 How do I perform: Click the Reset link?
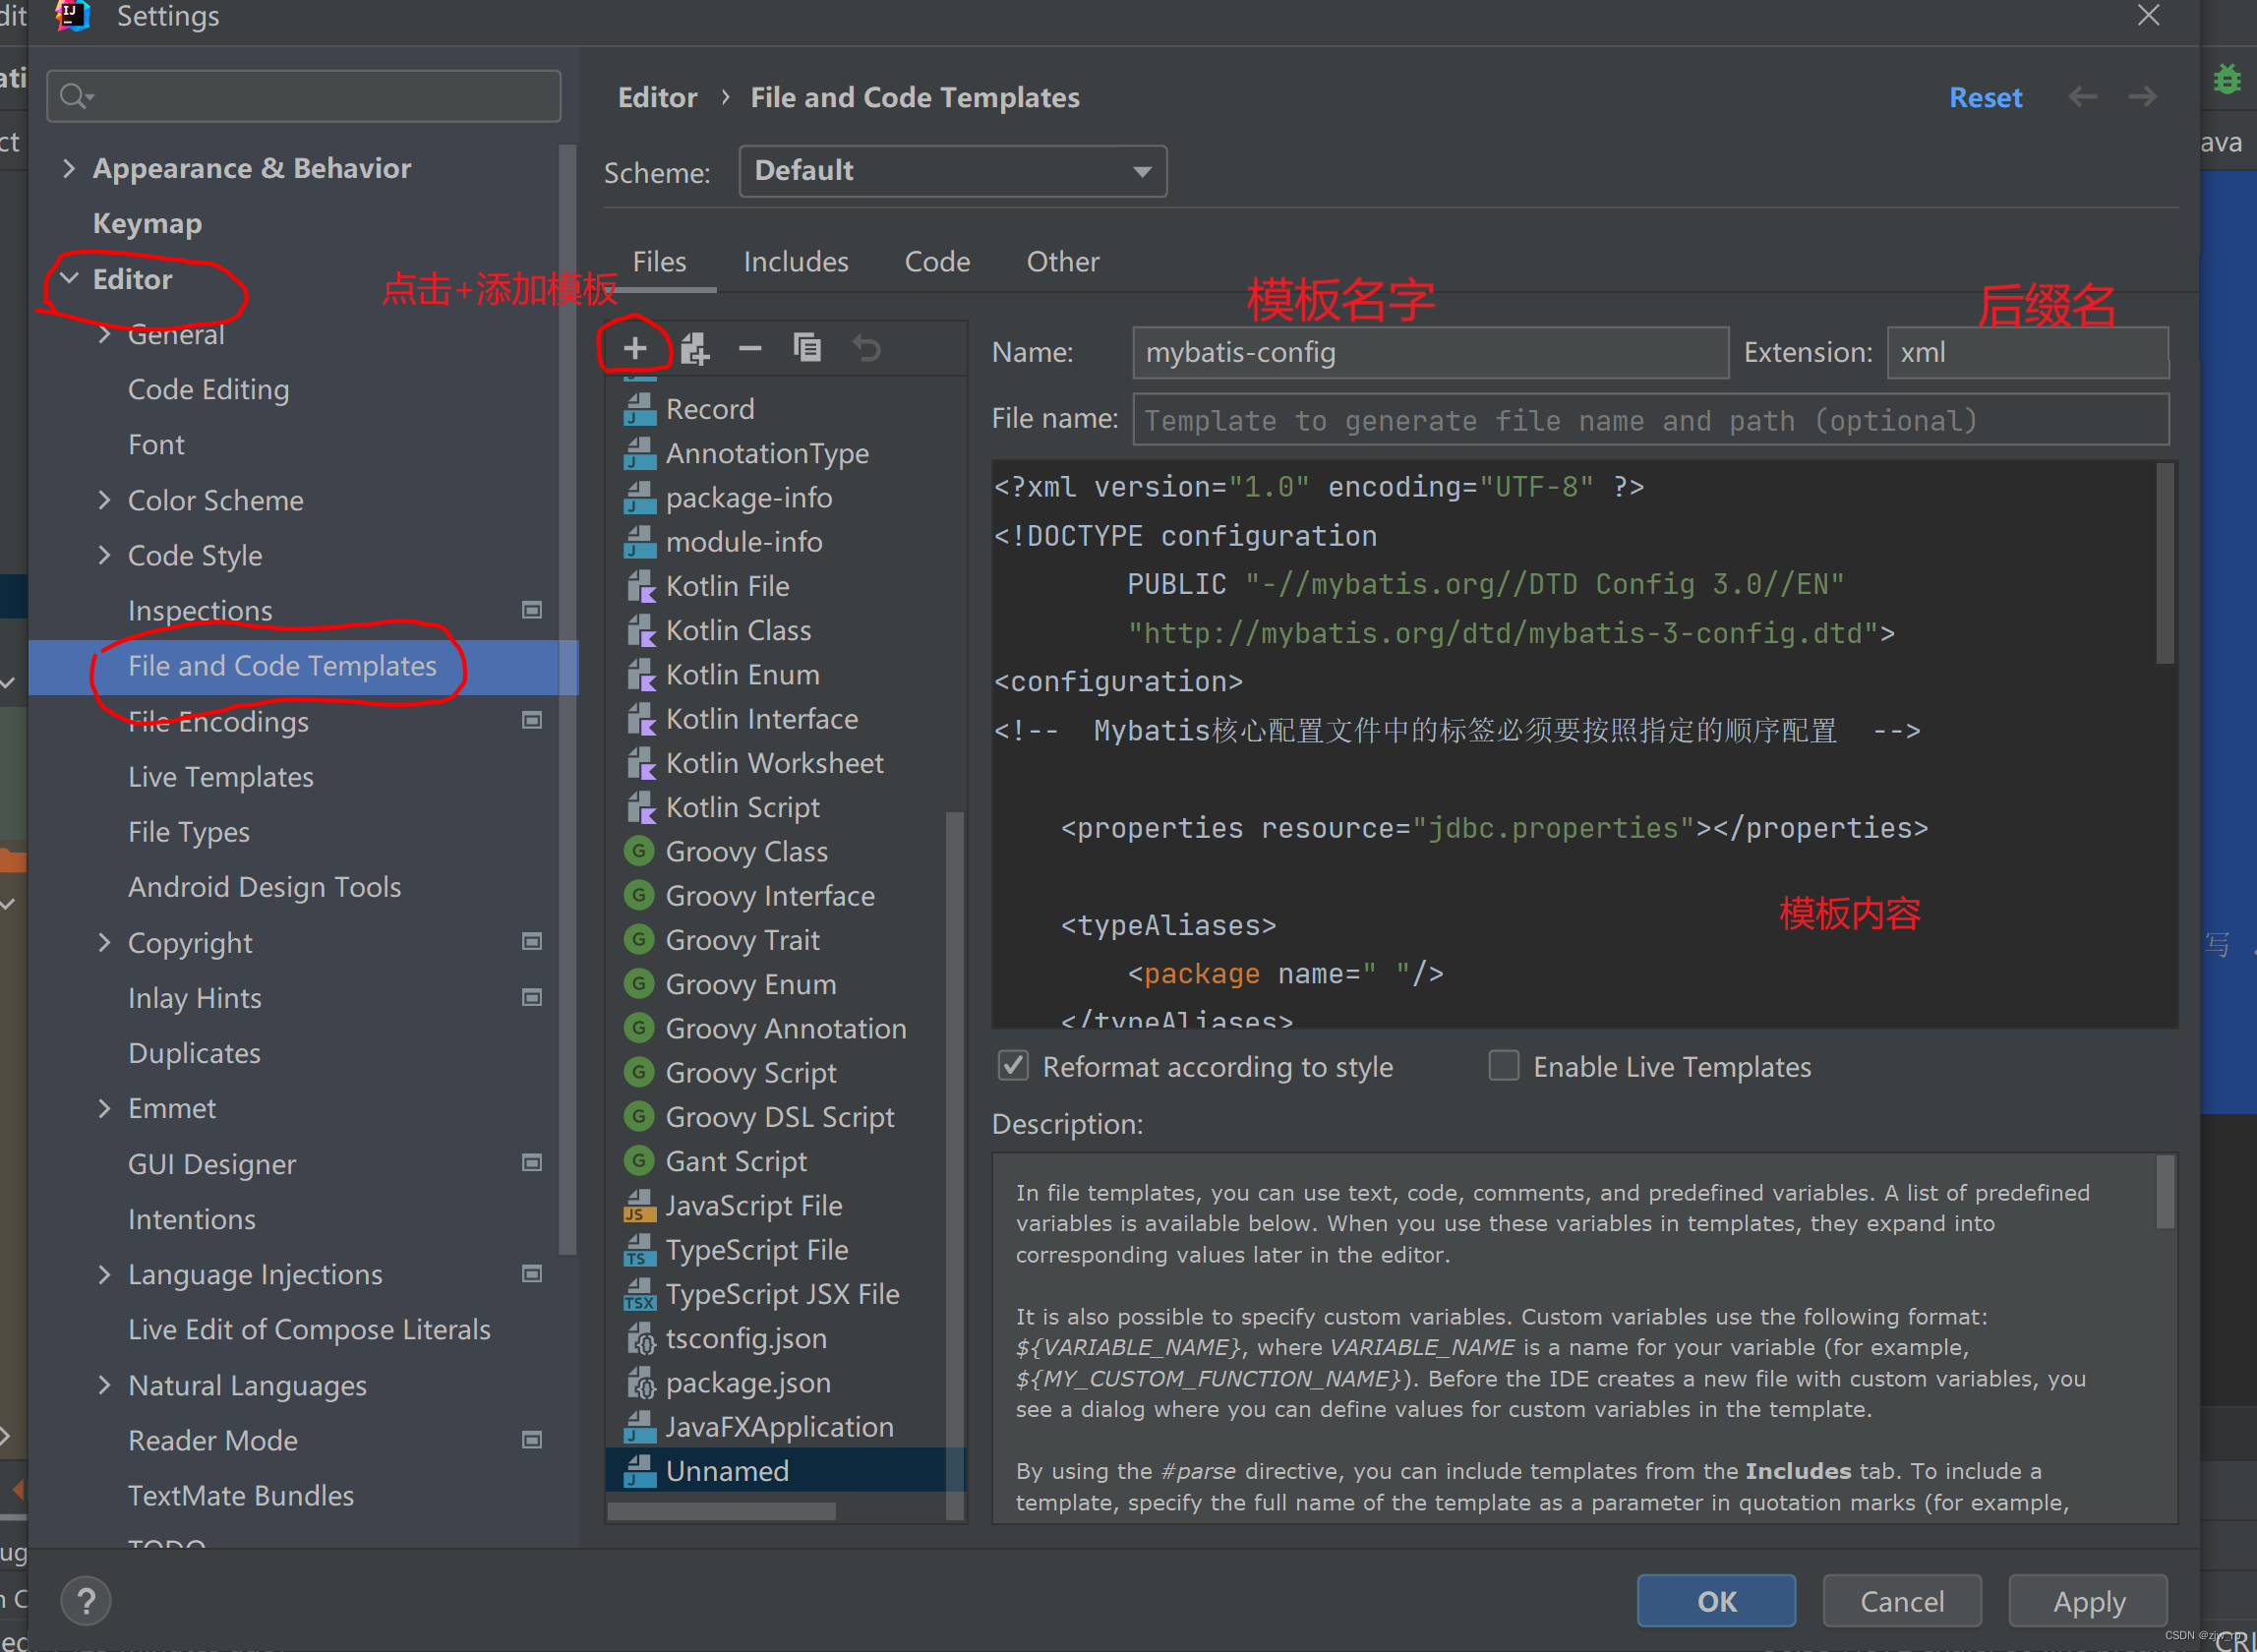tap(1984, 97)
